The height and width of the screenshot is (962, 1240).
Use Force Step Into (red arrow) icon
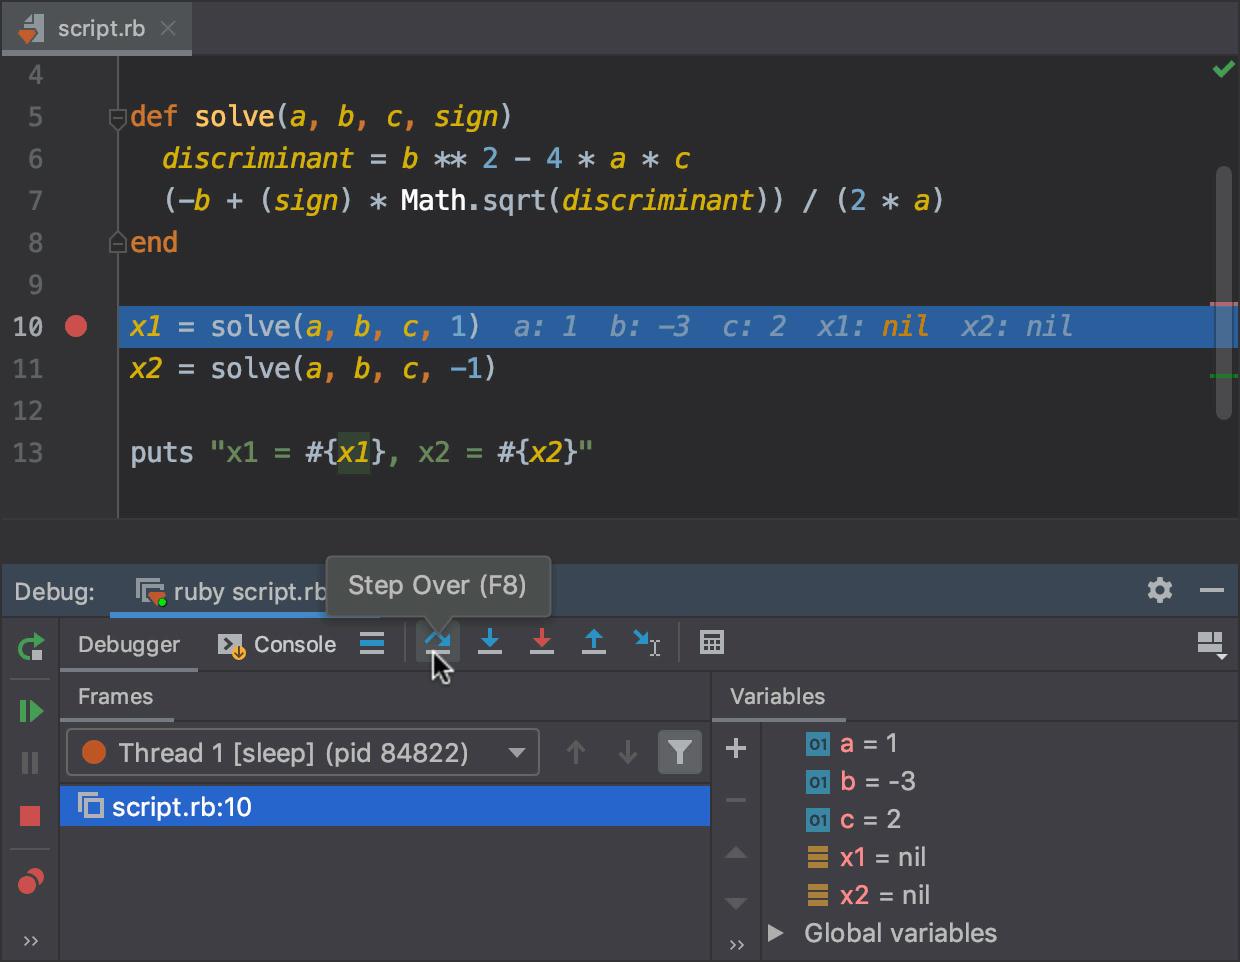(541, 643)
